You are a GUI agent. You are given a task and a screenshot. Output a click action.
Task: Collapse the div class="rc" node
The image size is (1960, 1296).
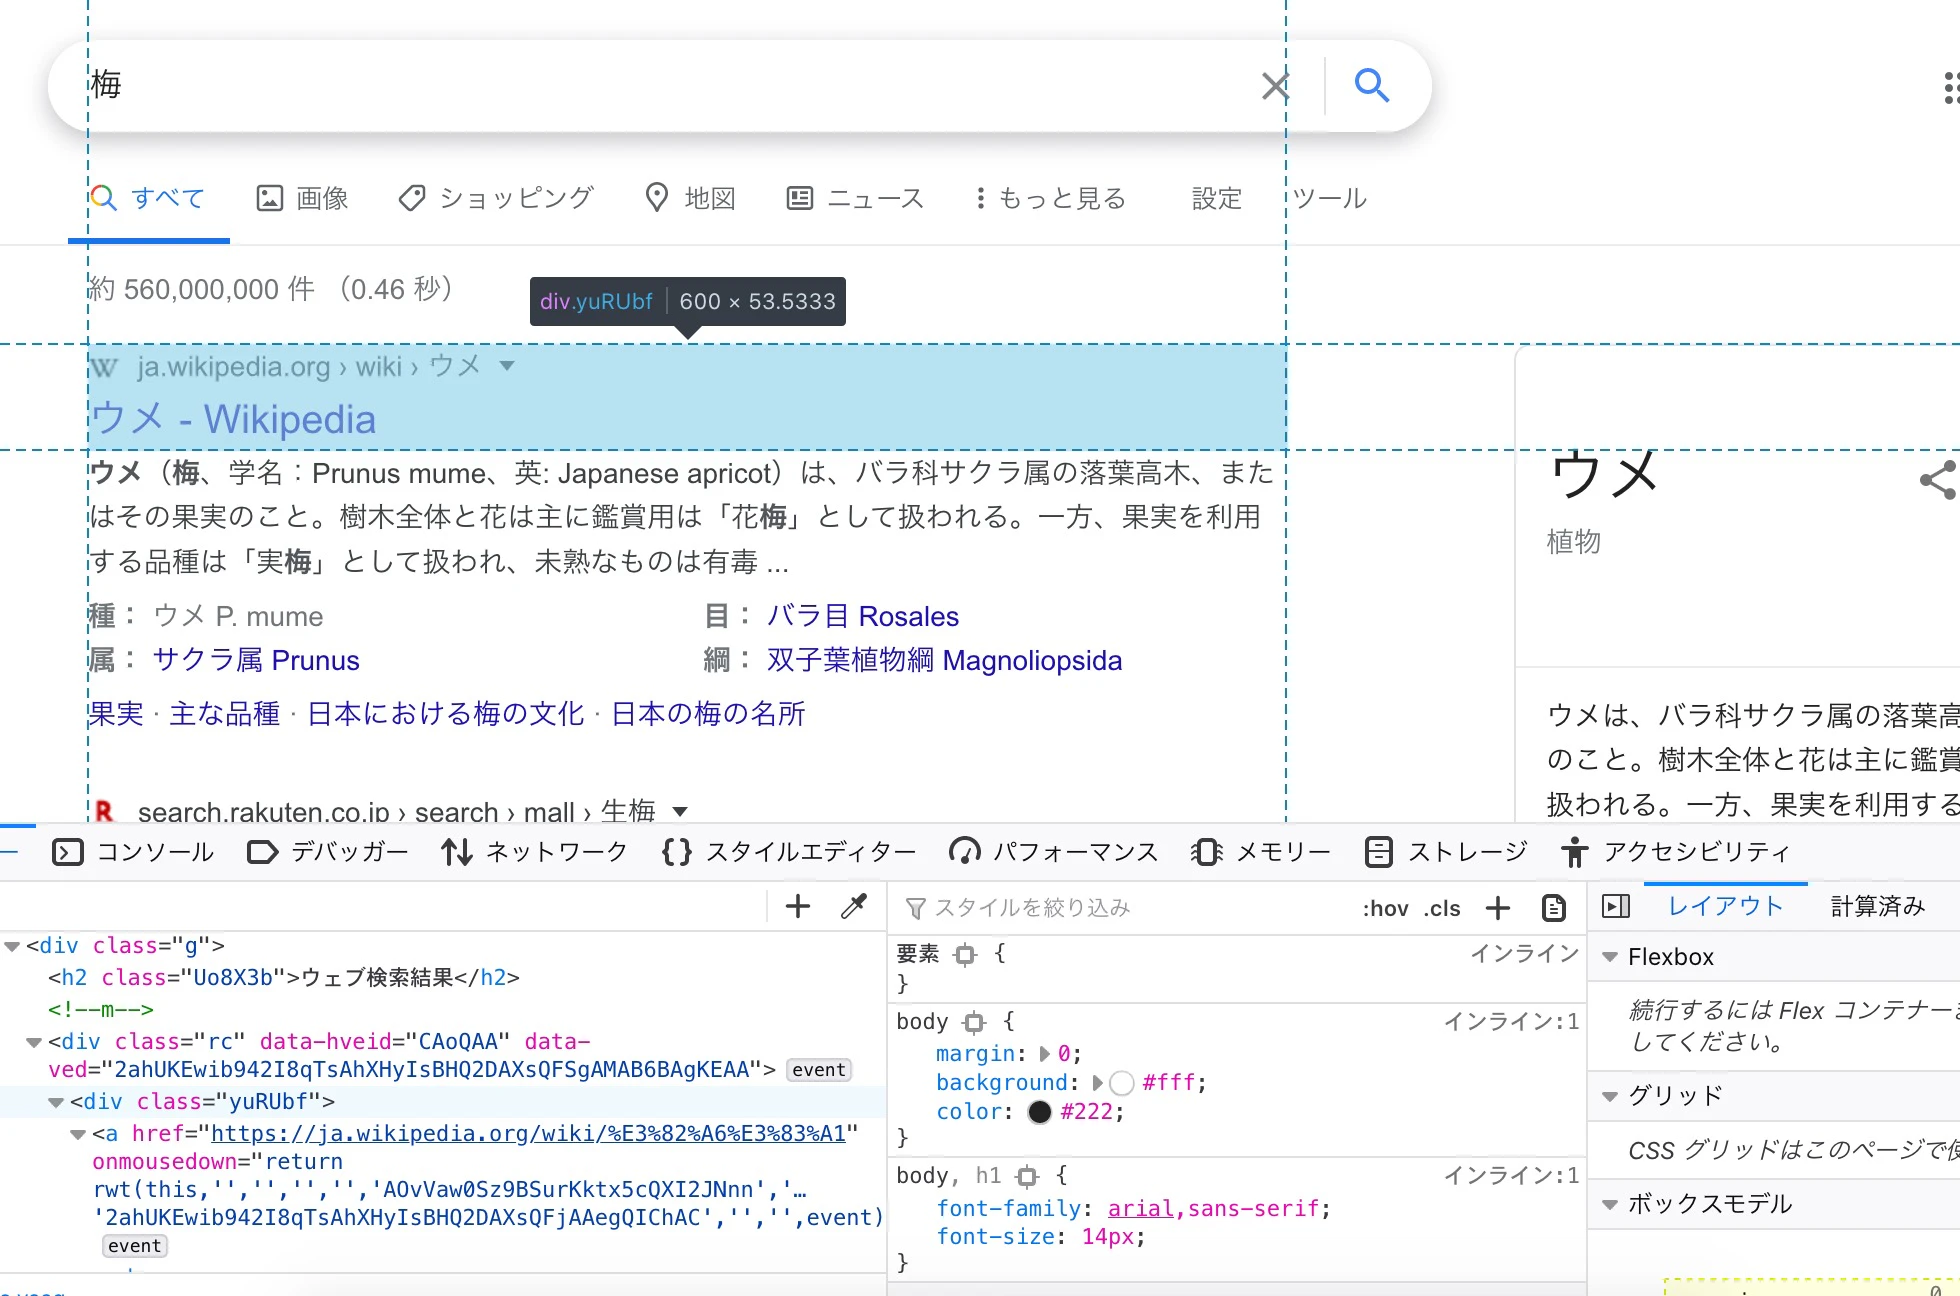(x=34, y=1042)
